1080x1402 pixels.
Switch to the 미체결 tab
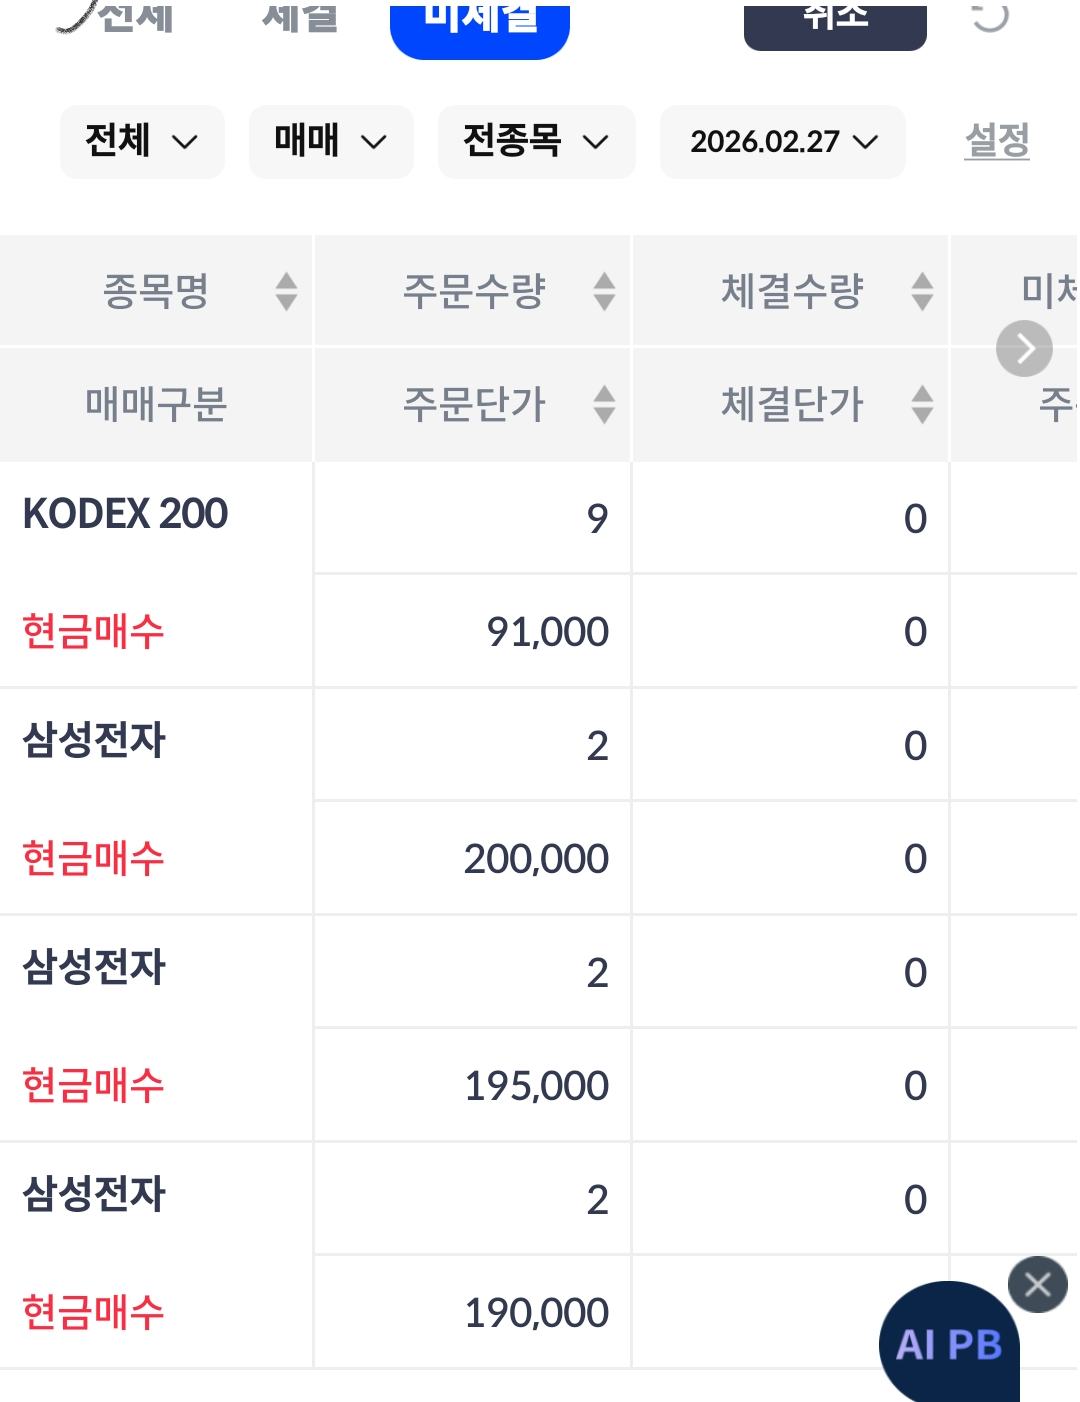[x=480, y=22]
